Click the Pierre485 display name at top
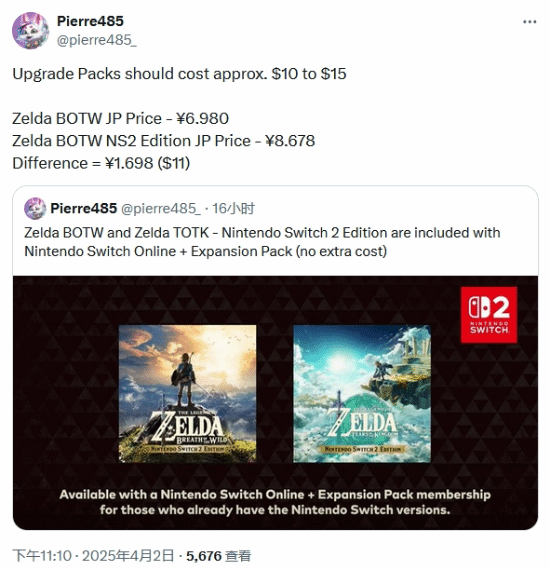 point(90,21)
